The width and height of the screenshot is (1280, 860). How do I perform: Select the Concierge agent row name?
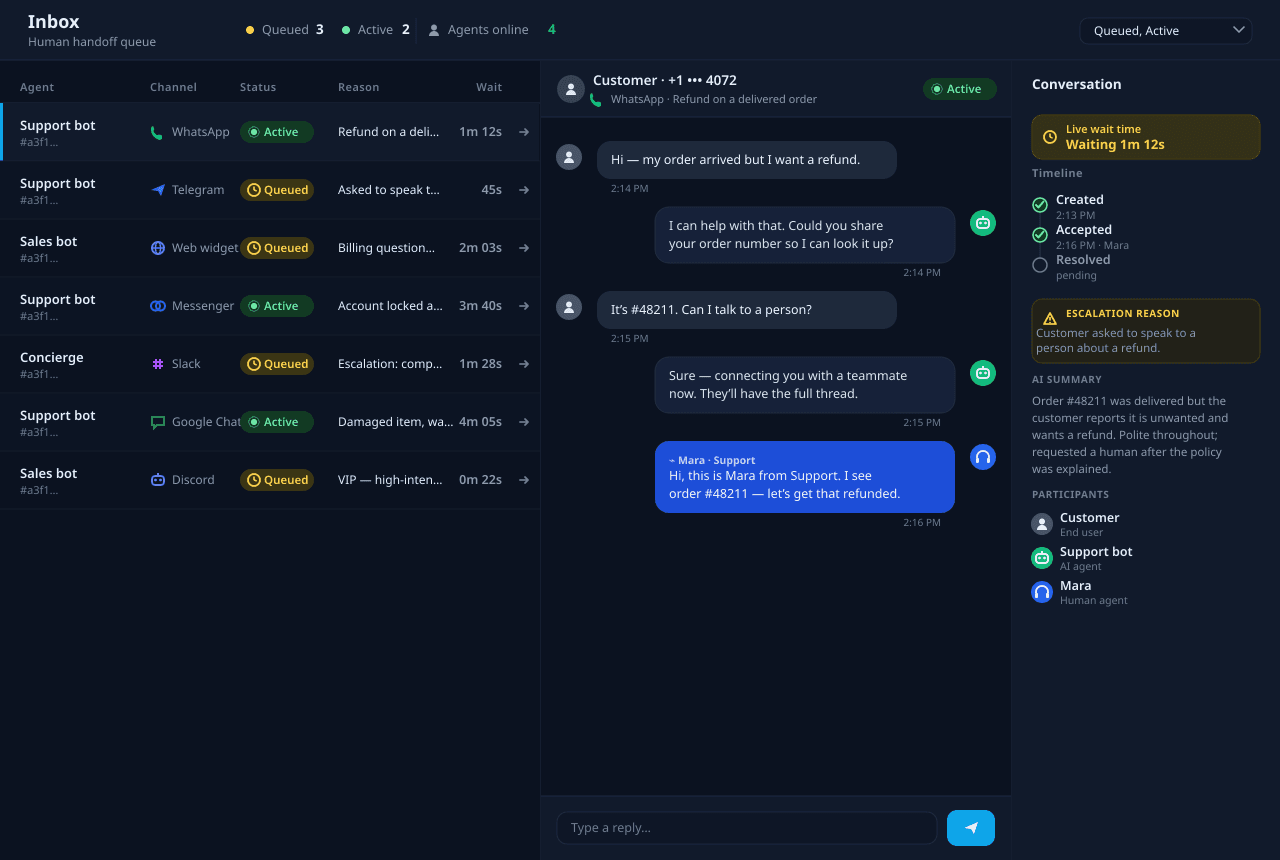click(x=52, y=358)
